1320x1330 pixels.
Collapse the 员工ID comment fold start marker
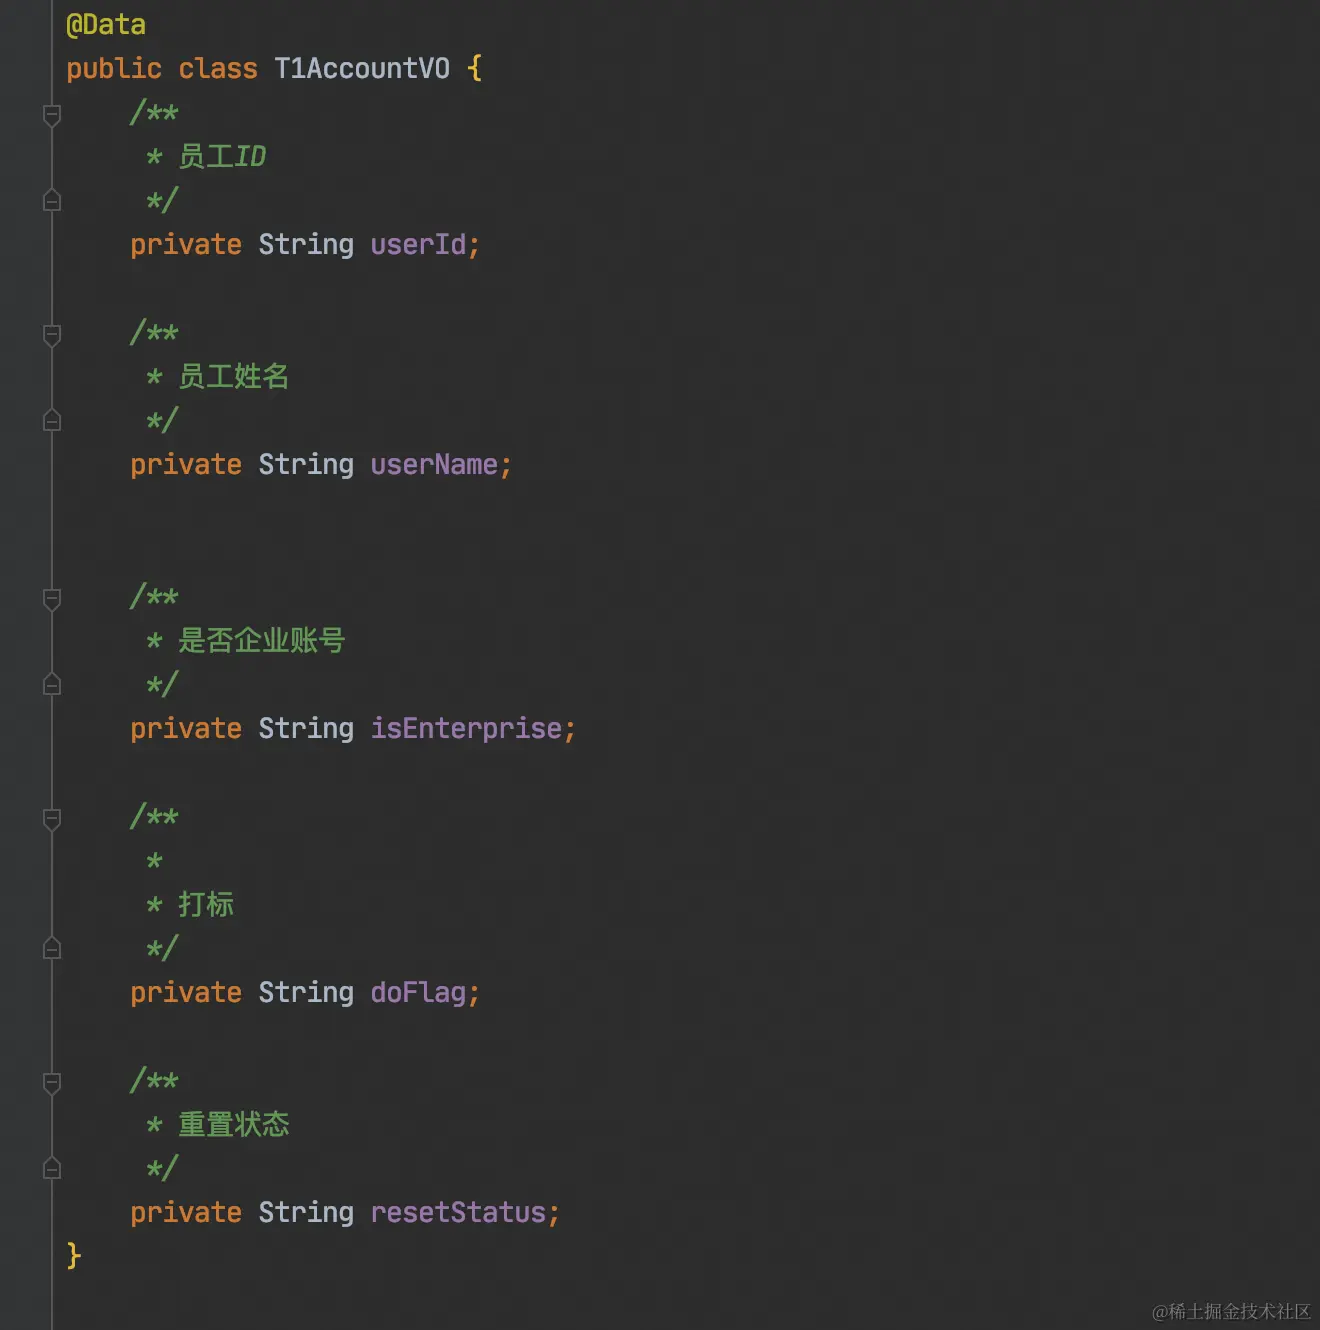[52, 115]
